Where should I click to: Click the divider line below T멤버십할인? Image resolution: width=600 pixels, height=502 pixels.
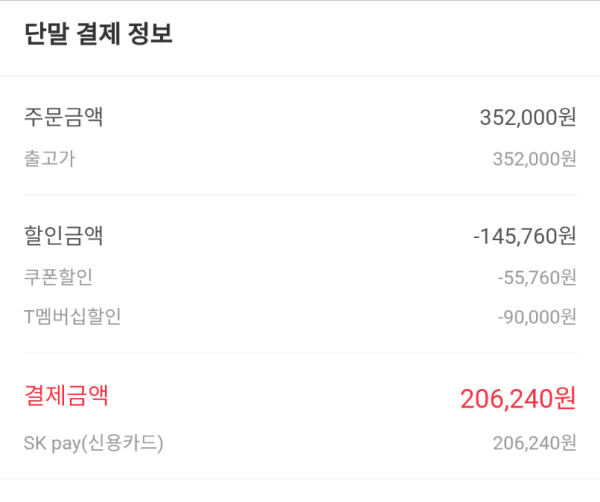click(x=300, y=353)
